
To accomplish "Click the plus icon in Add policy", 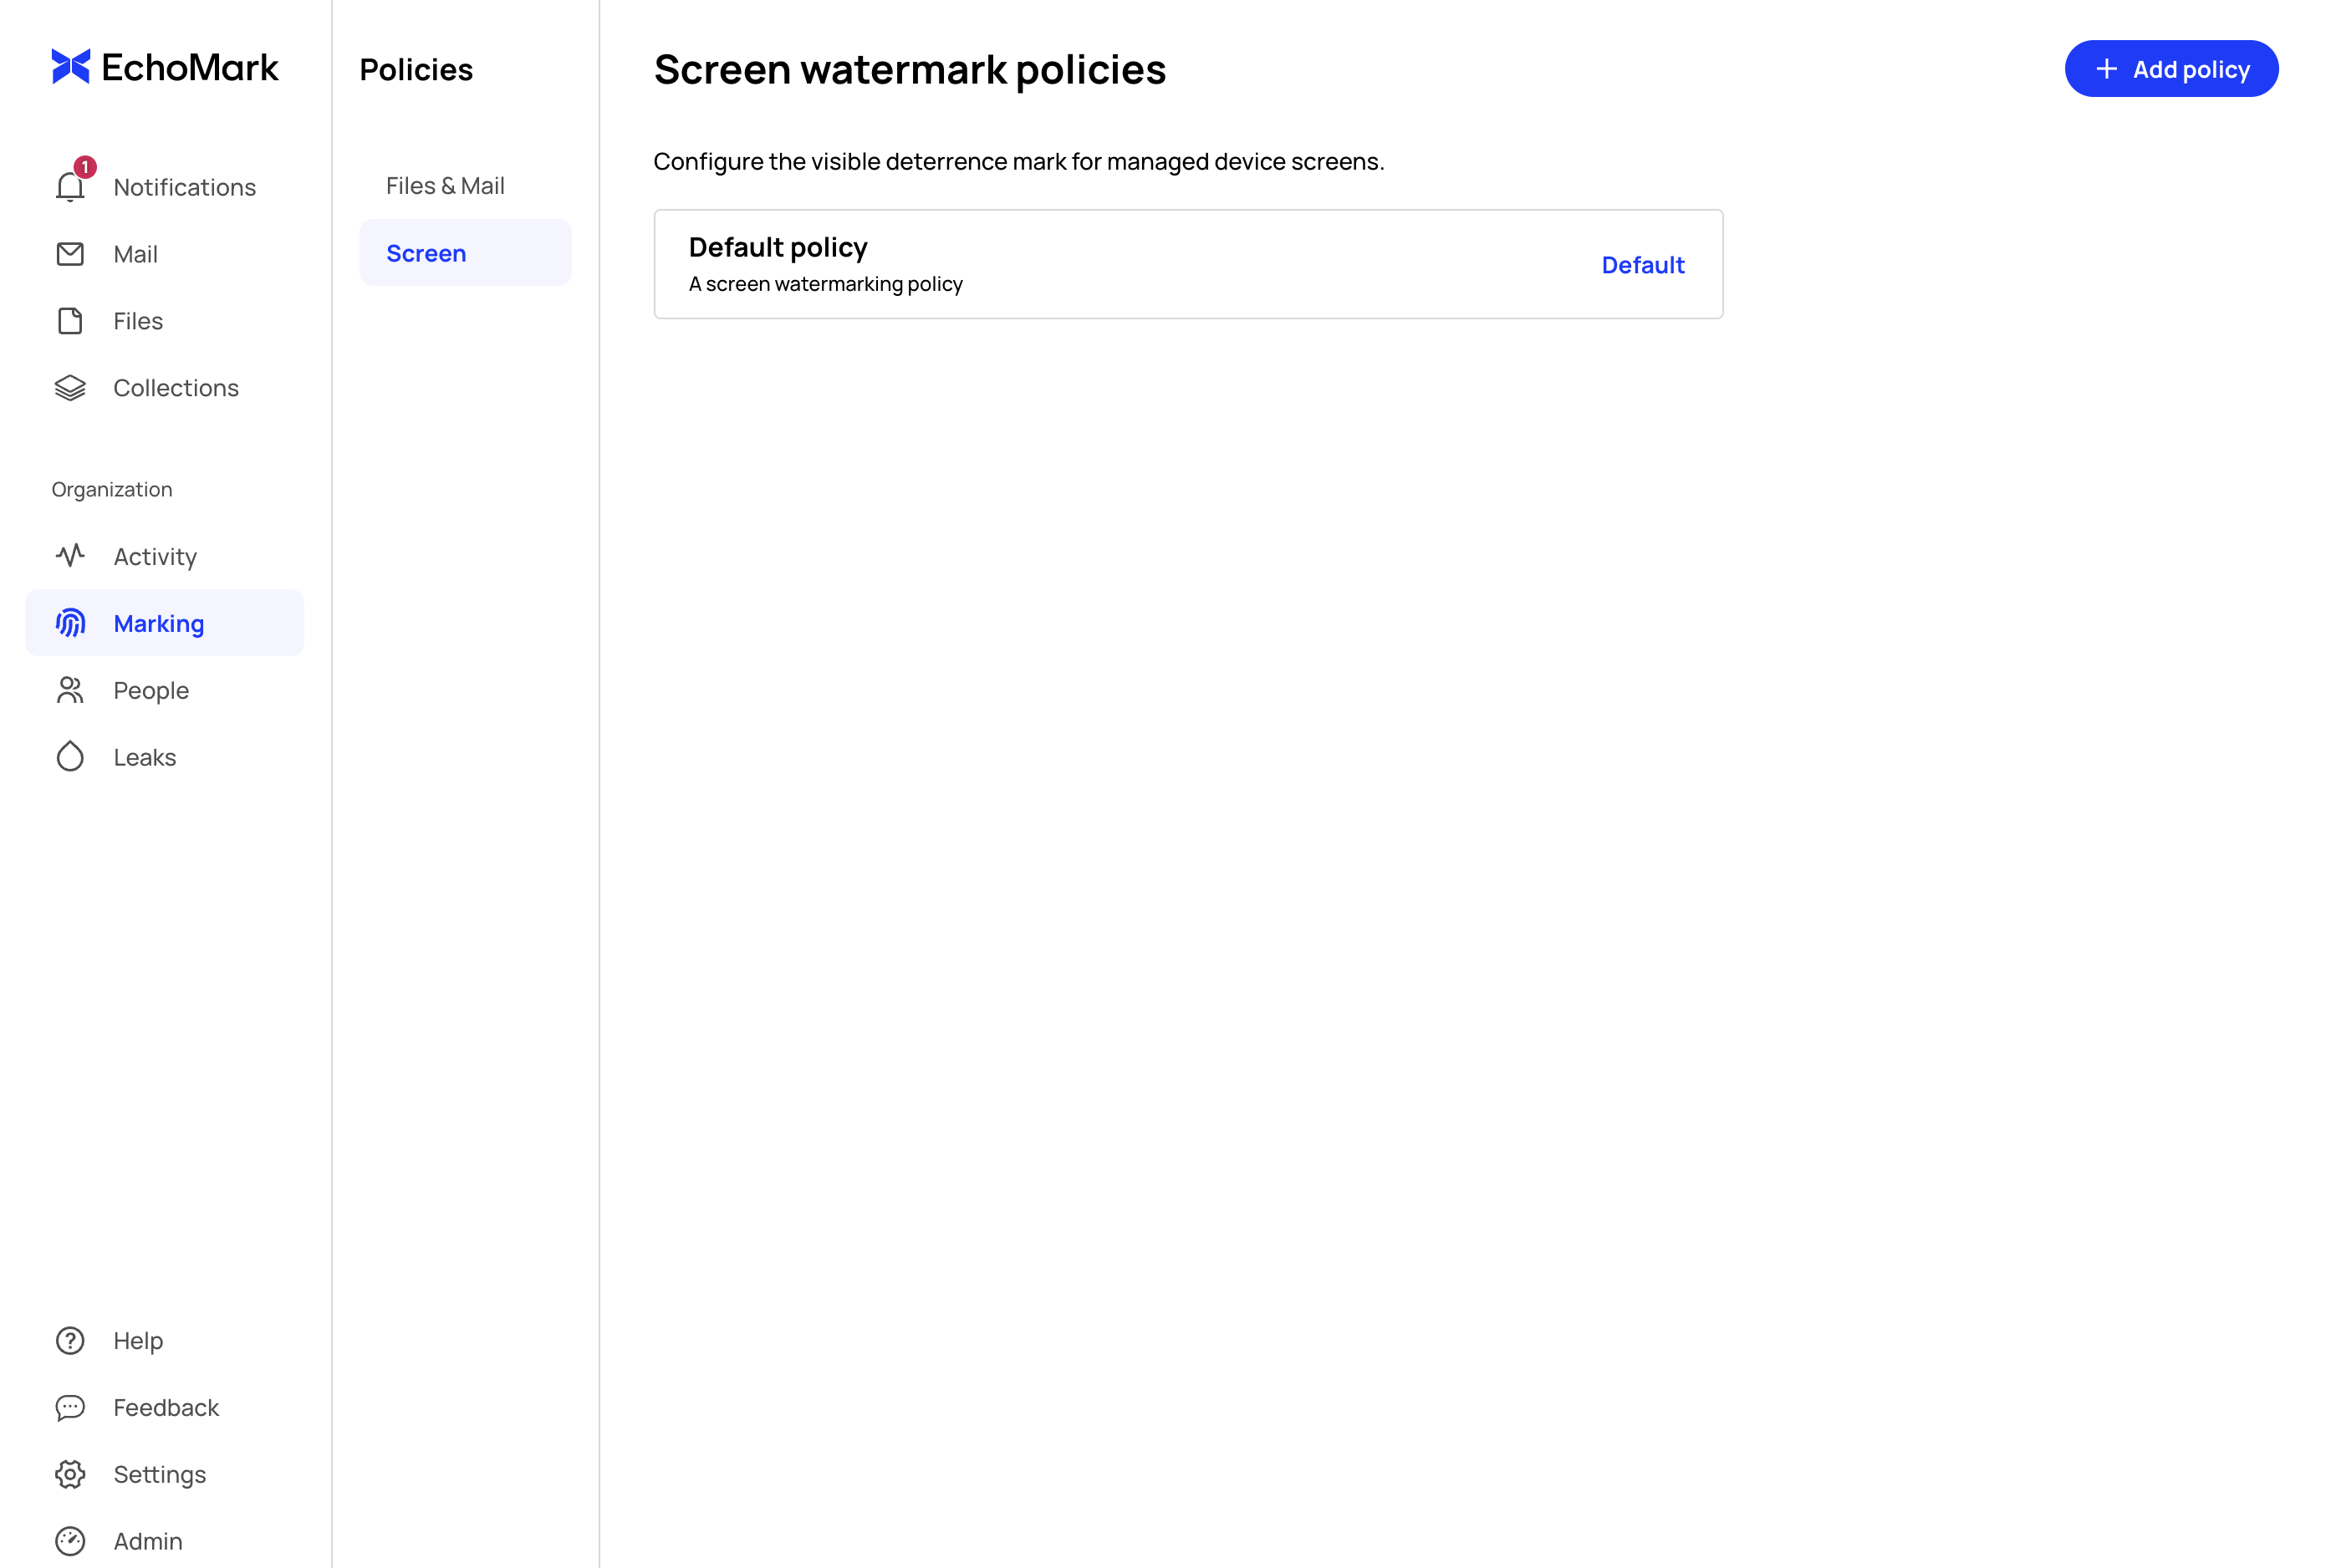I will click(2107, 69).
